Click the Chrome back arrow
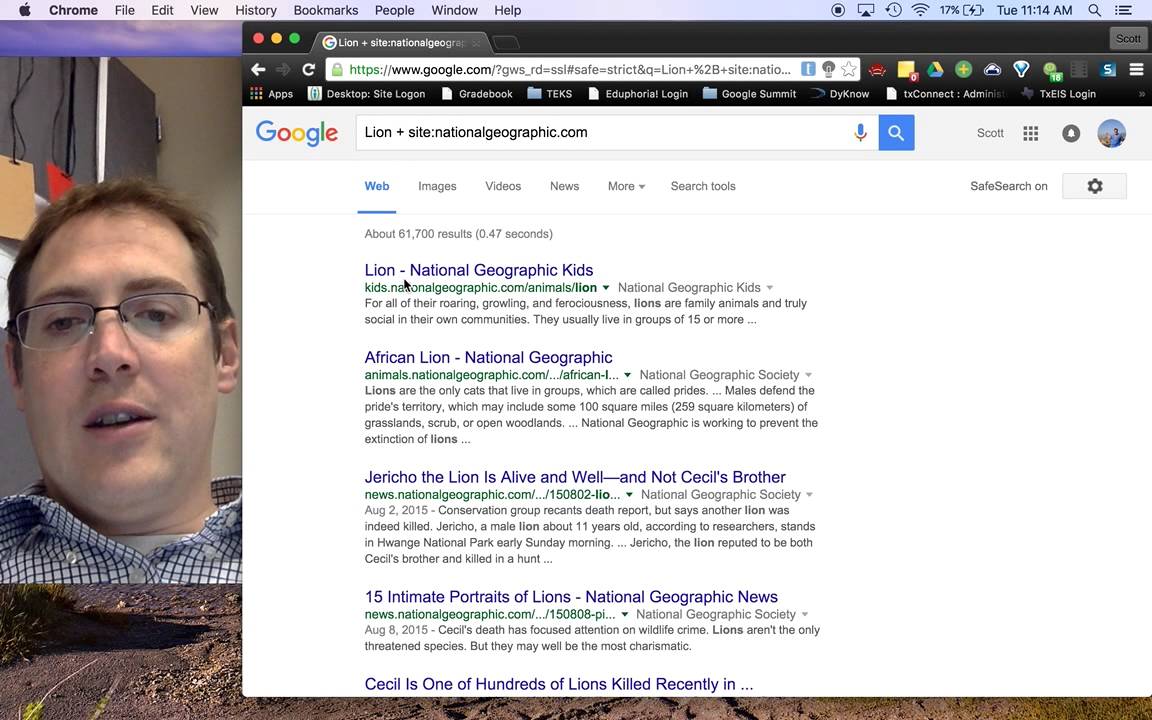Image resolution: width=1152 pixels, height=720 pixels. click(258, 70)
